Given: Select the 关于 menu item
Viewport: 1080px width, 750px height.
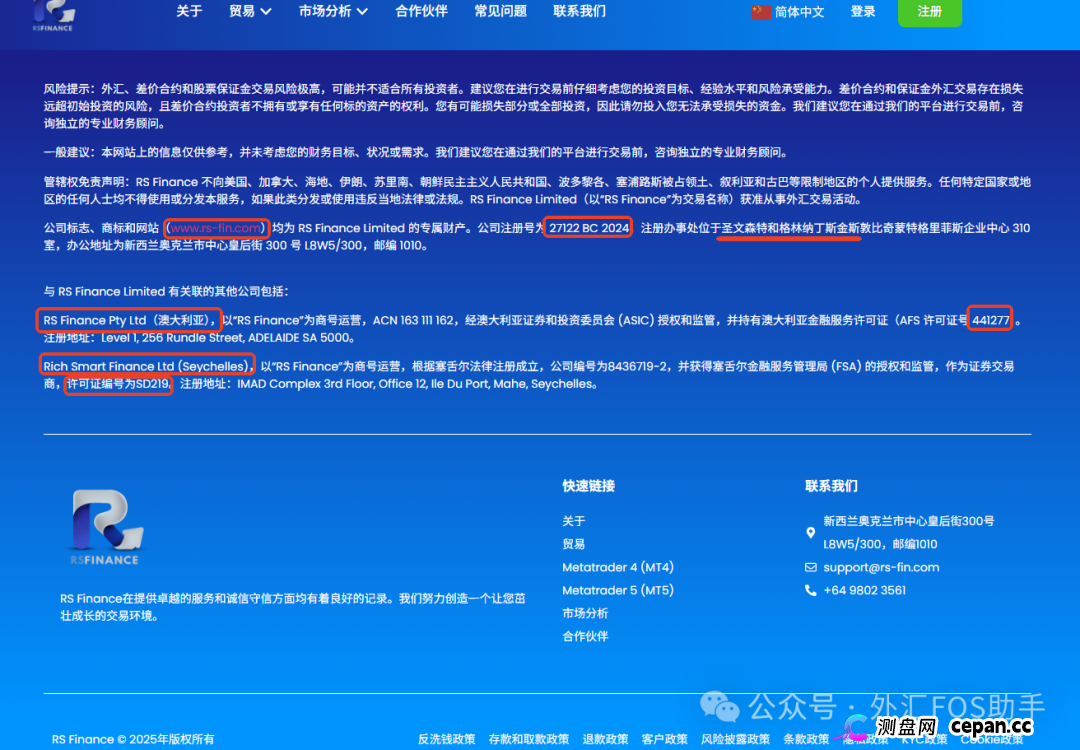Looking at the screenshot, I should click(189, 12).
